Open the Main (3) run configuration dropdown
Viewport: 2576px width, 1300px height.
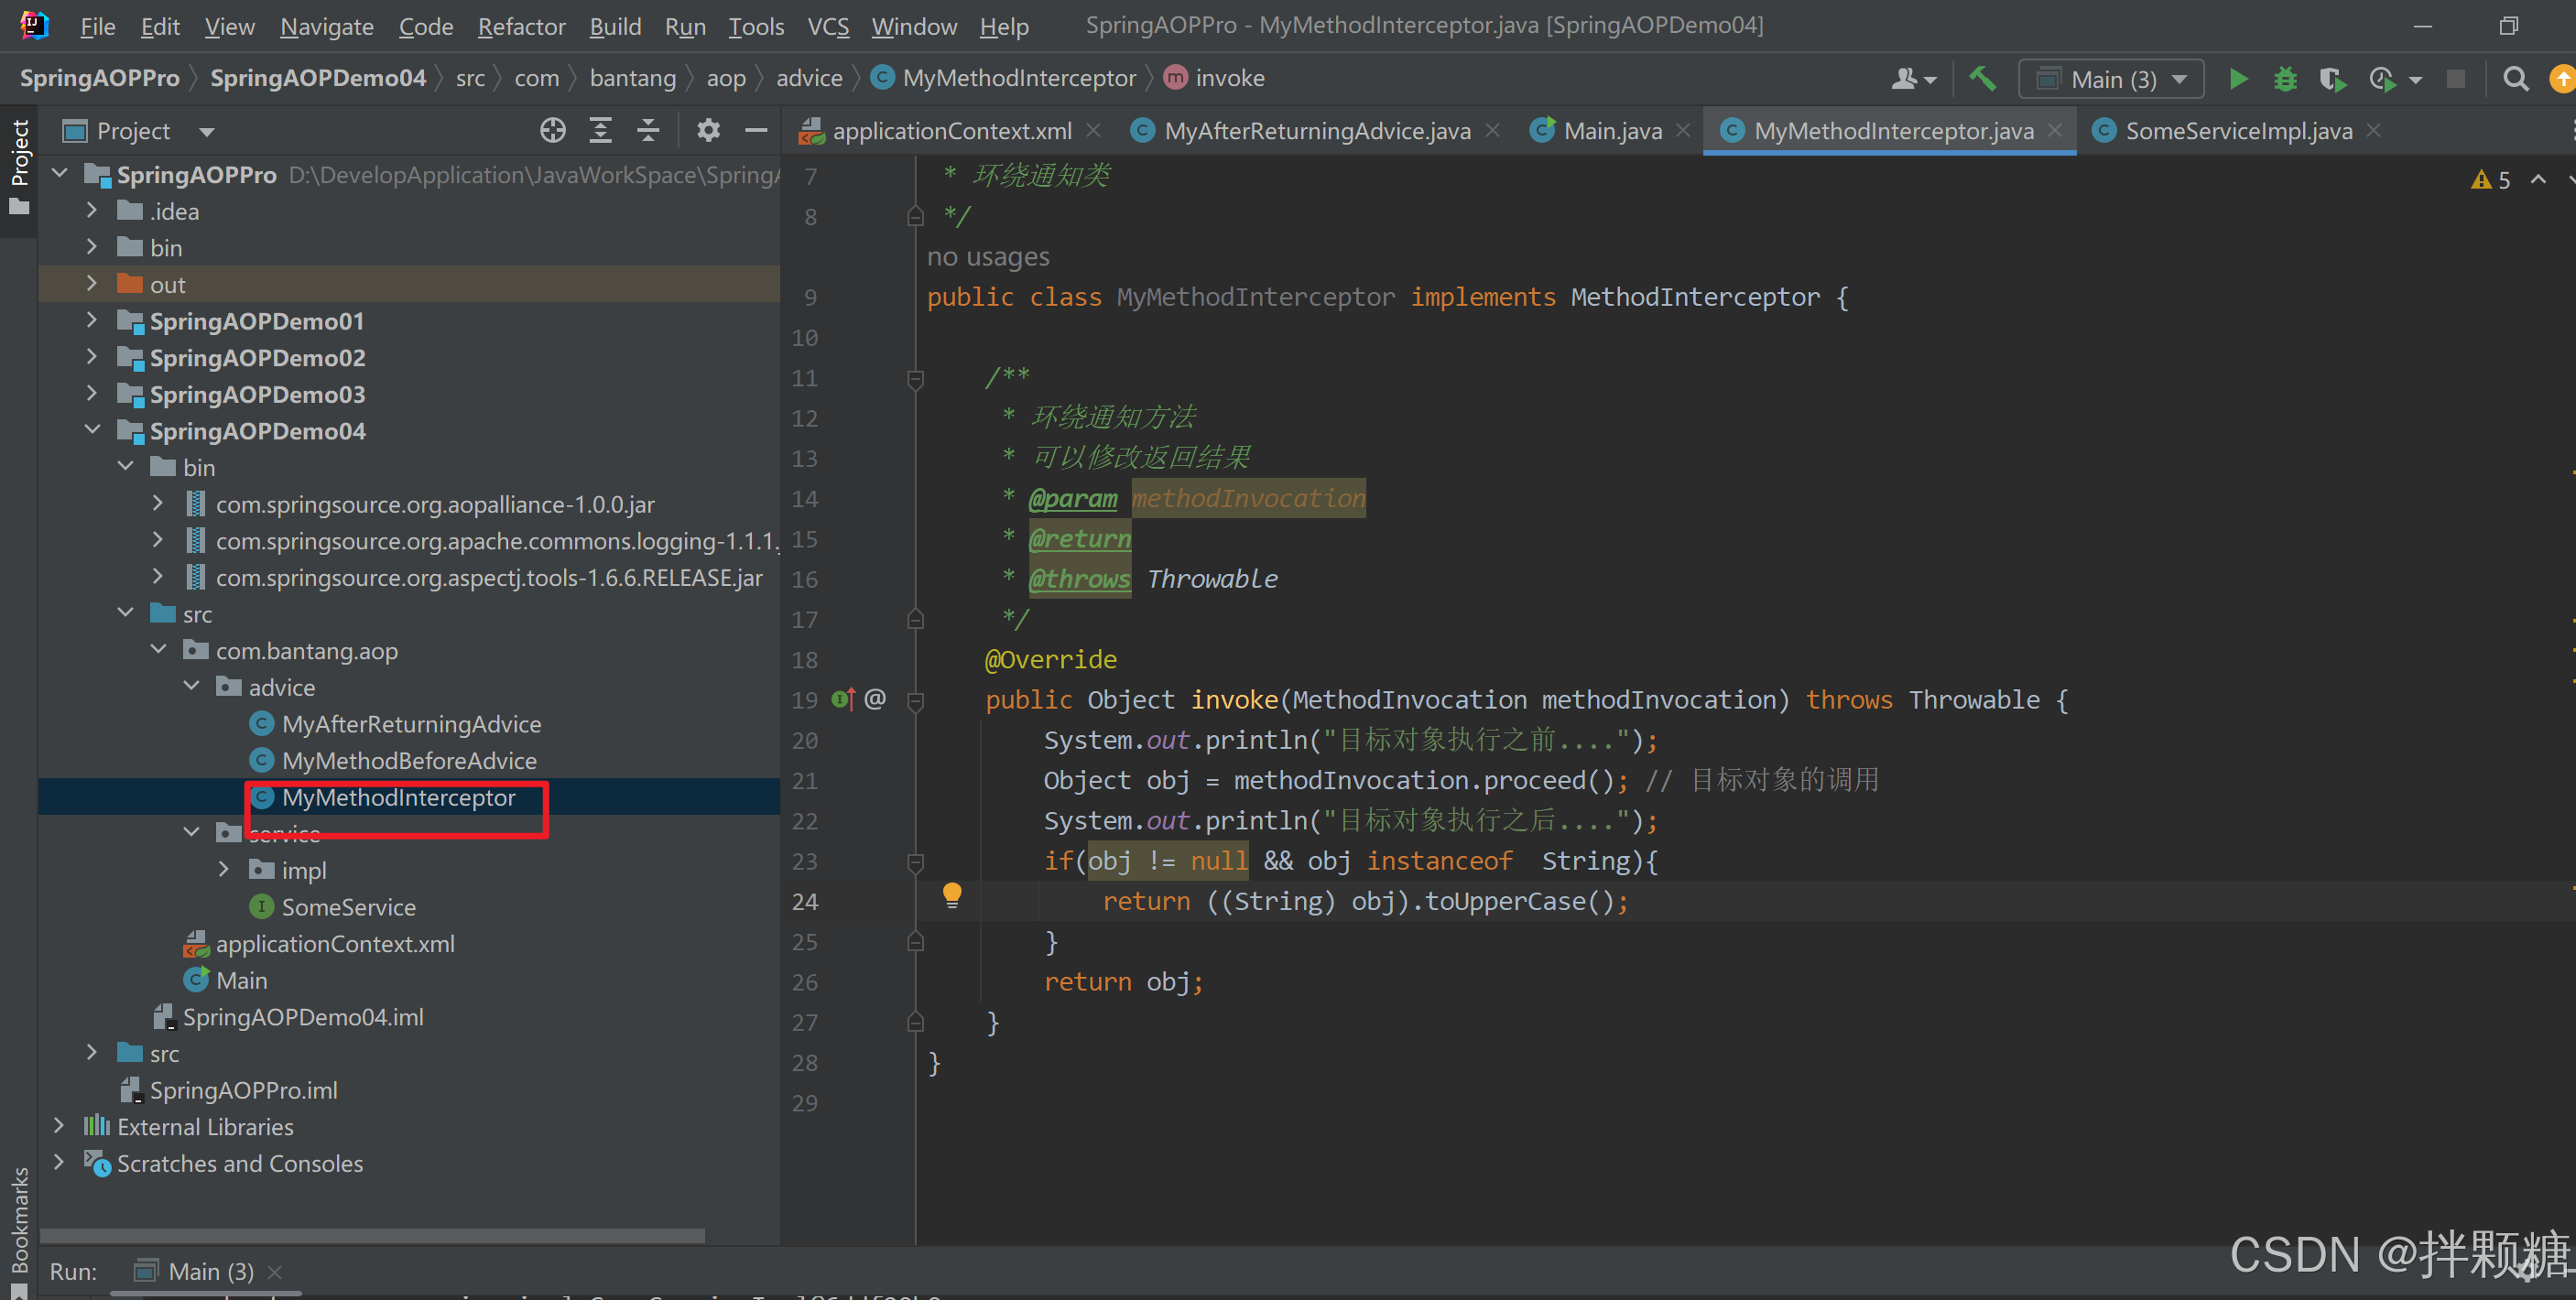[x=2112, y=79]
